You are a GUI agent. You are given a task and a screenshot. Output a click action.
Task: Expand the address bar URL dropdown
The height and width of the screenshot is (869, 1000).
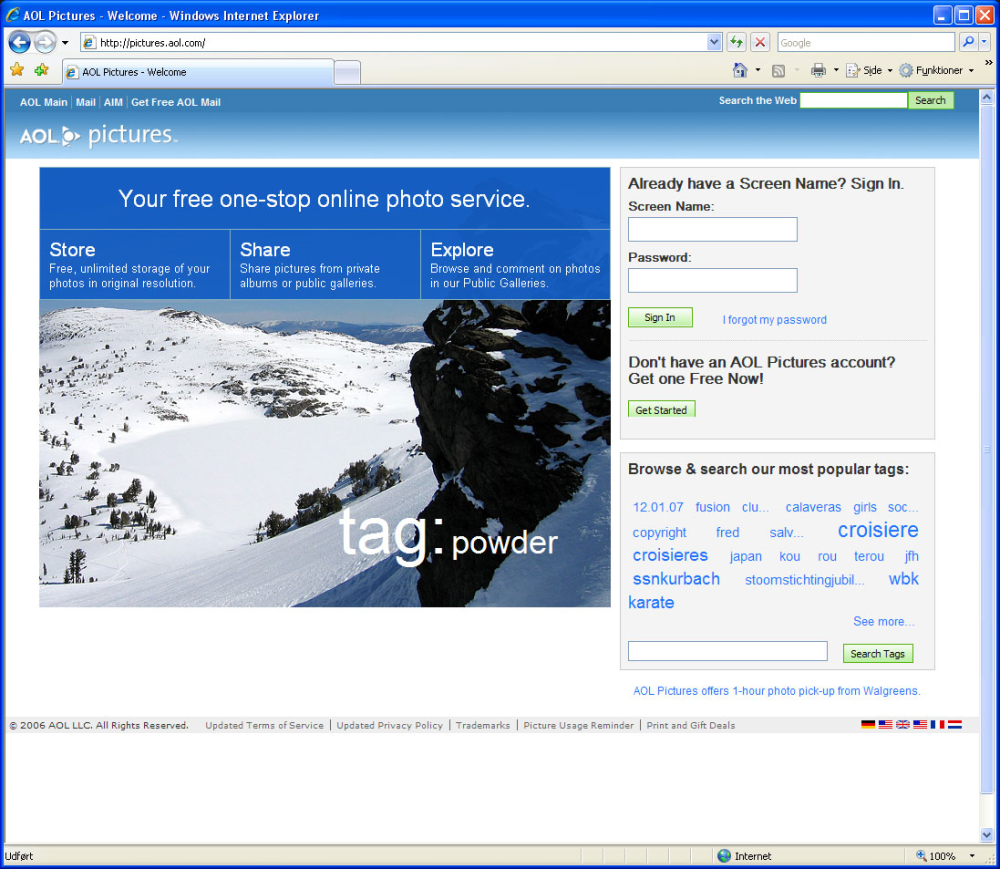tap(714, 42)
